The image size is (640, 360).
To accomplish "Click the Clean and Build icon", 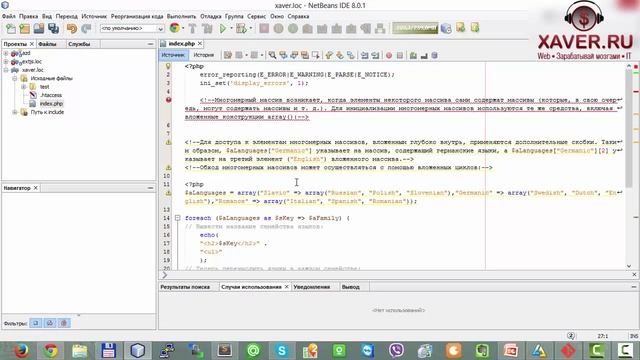I will (x=207, y=29).
